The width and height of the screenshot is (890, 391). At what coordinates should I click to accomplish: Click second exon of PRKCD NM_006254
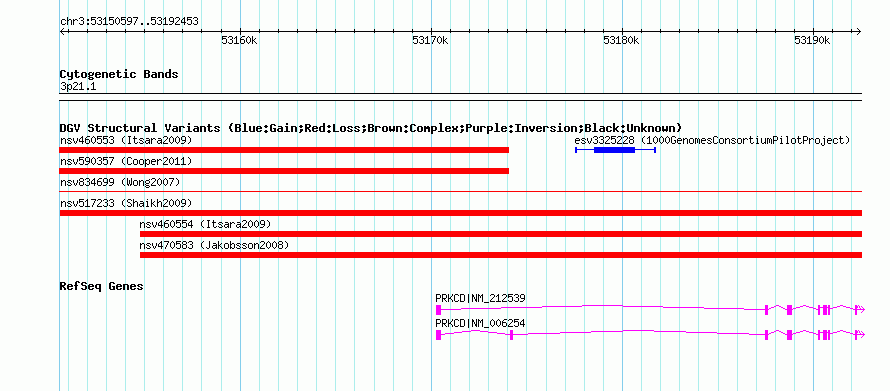[x=511, y=335]
